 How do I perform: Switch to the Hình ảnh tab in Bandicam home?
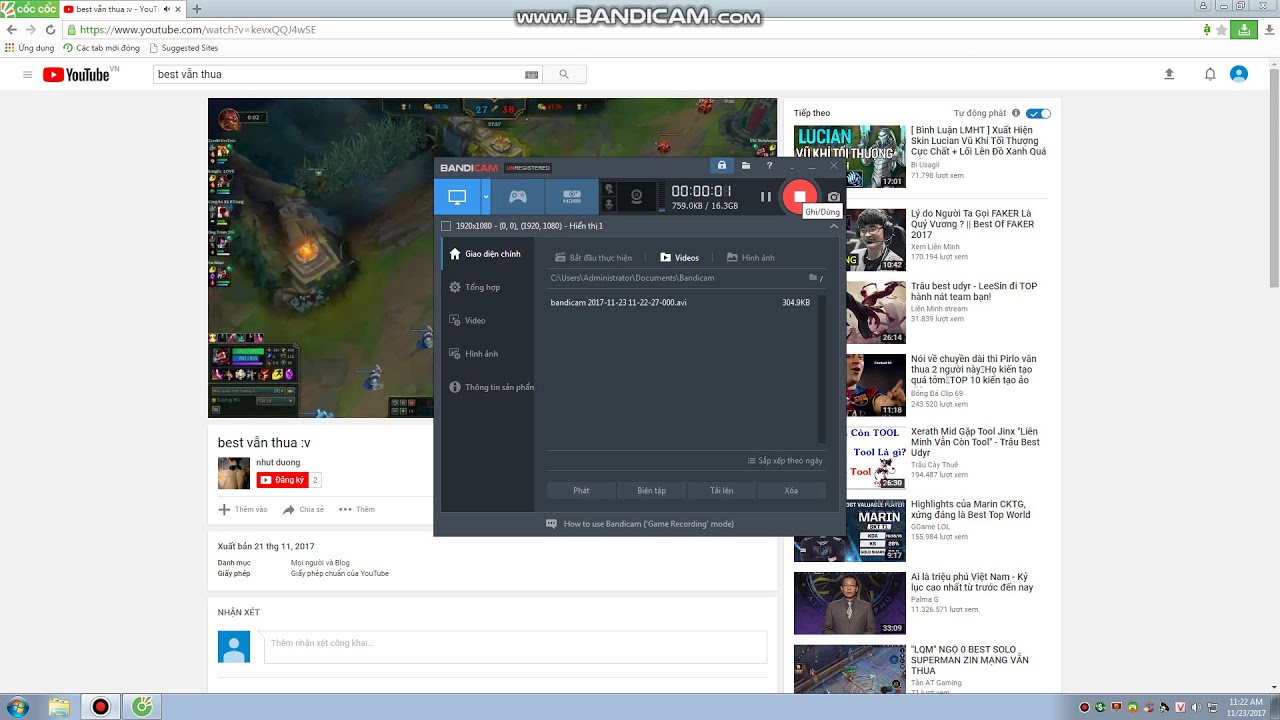[x=751, y=258]
